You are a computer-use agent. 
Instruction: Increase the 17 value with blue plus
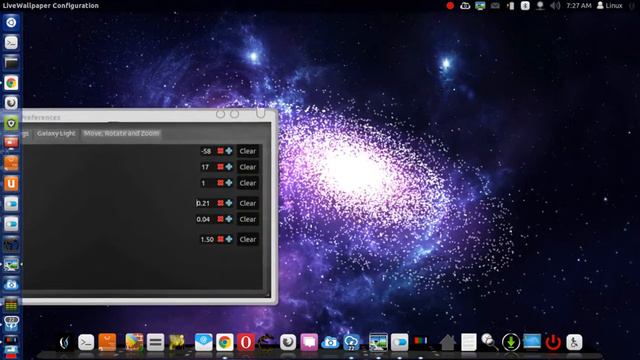click(x=229, y=167)
